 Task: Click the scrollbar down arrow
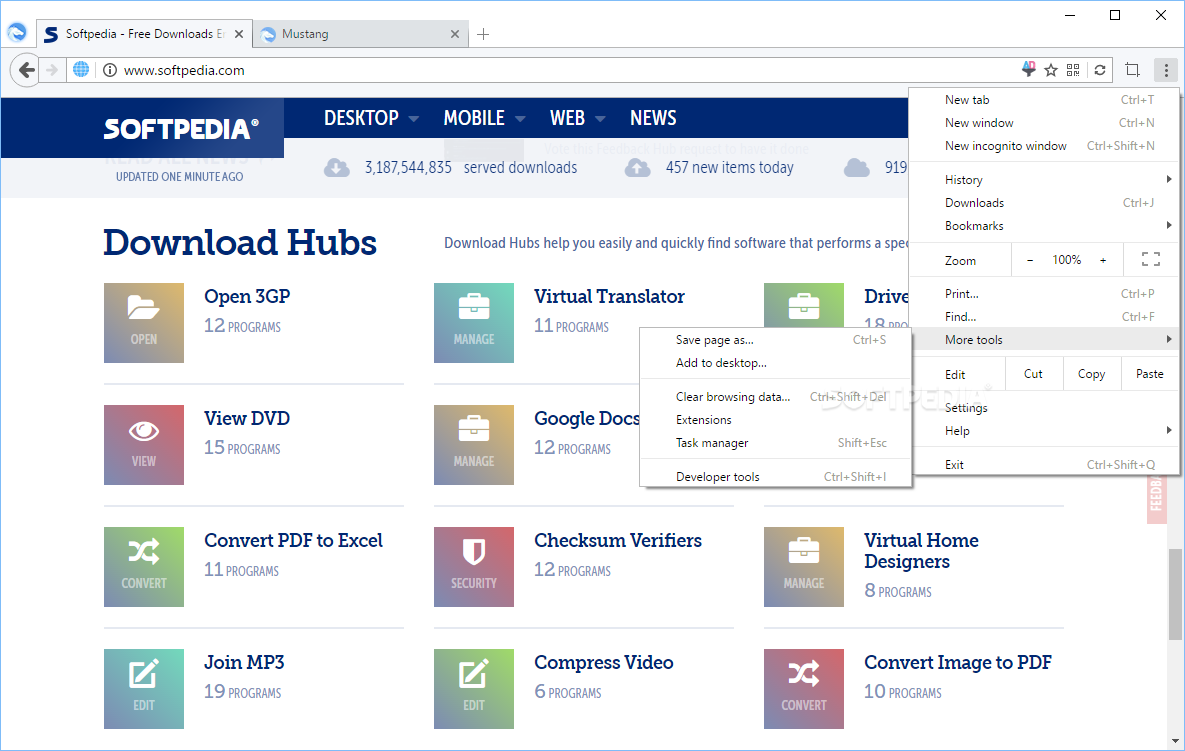[1175, 741]
